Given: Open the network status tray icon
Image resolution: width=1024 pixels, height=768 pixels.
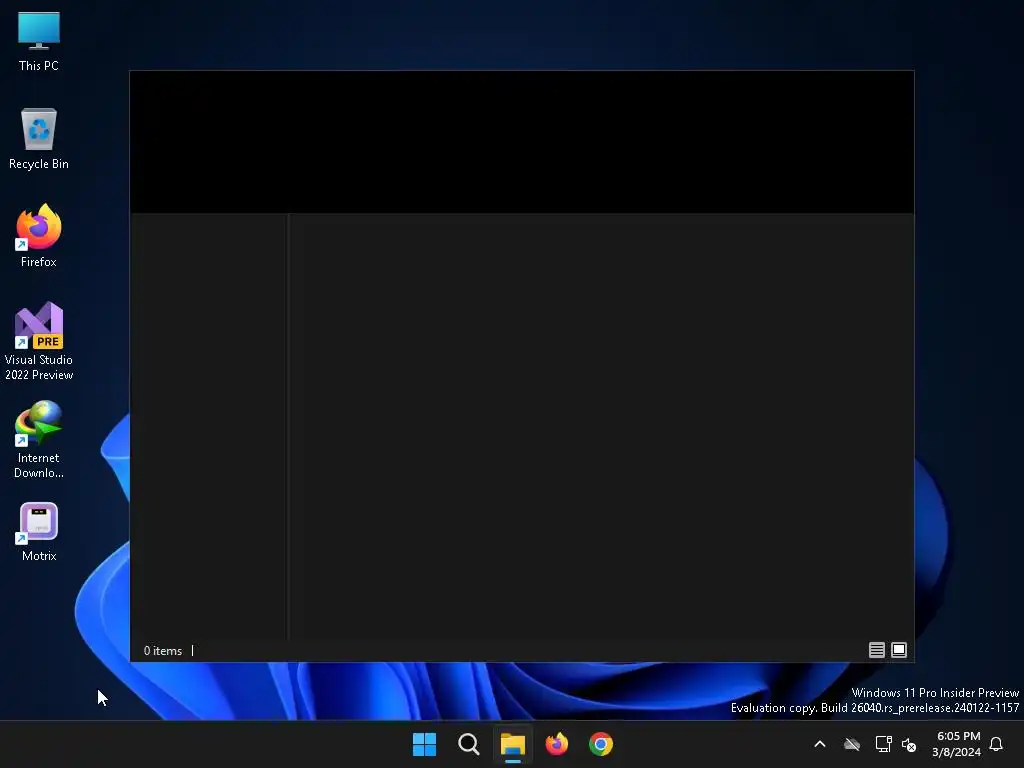Looking at the screenshot, I should coord(883,744).
